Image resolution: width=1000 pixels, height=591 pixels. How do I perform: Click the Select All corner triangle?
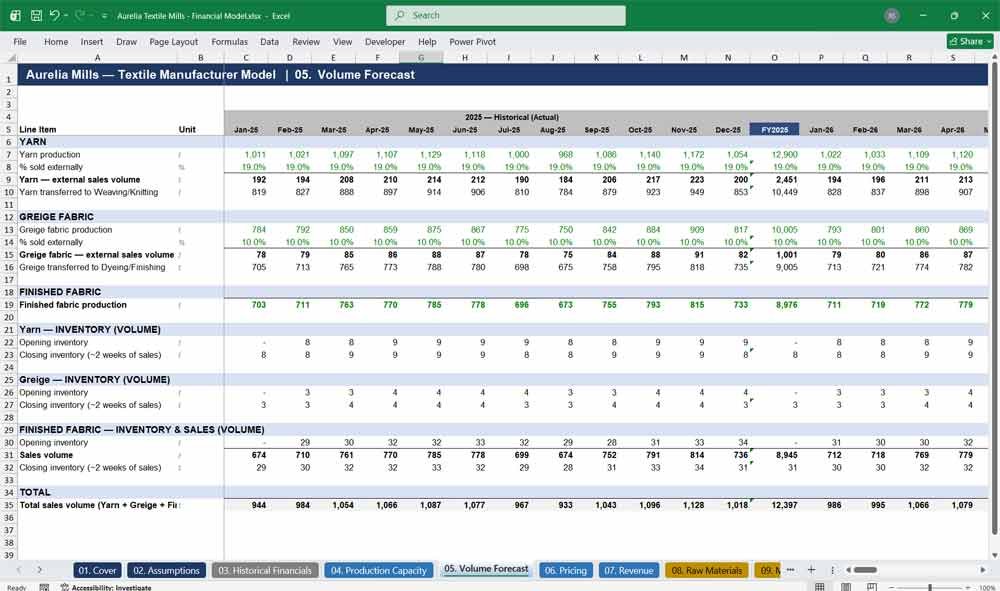point(11,57)
